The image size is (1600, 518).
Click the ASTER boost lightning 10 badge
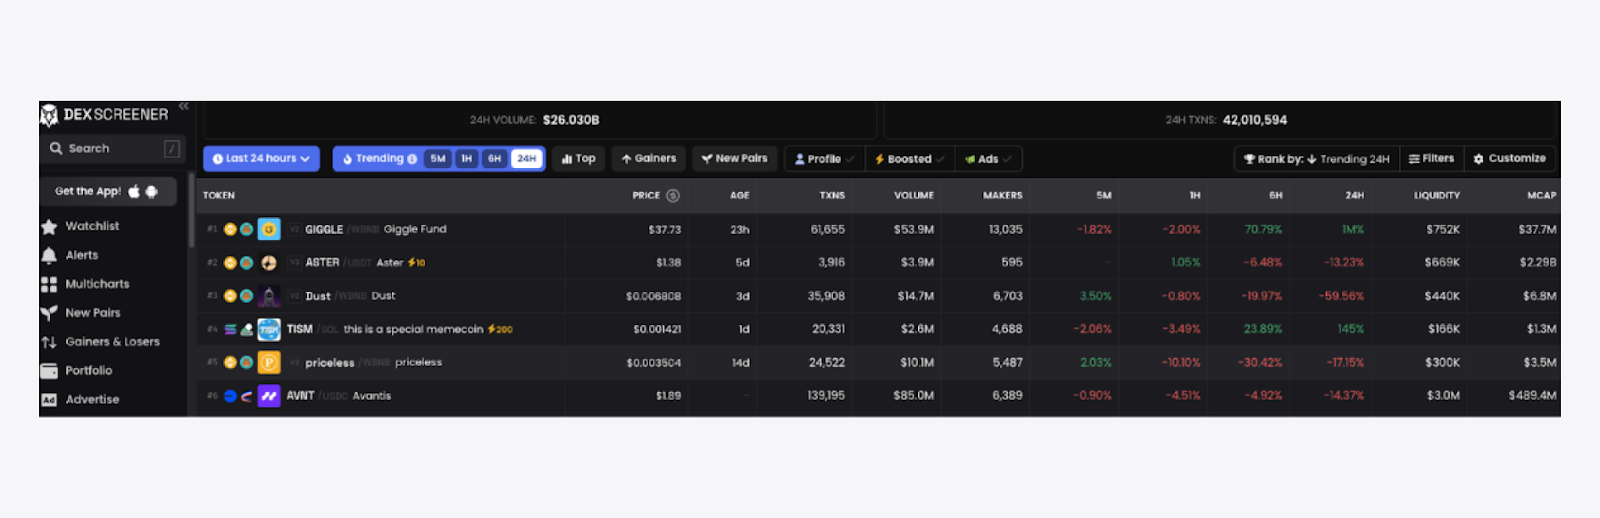(416, 263)
